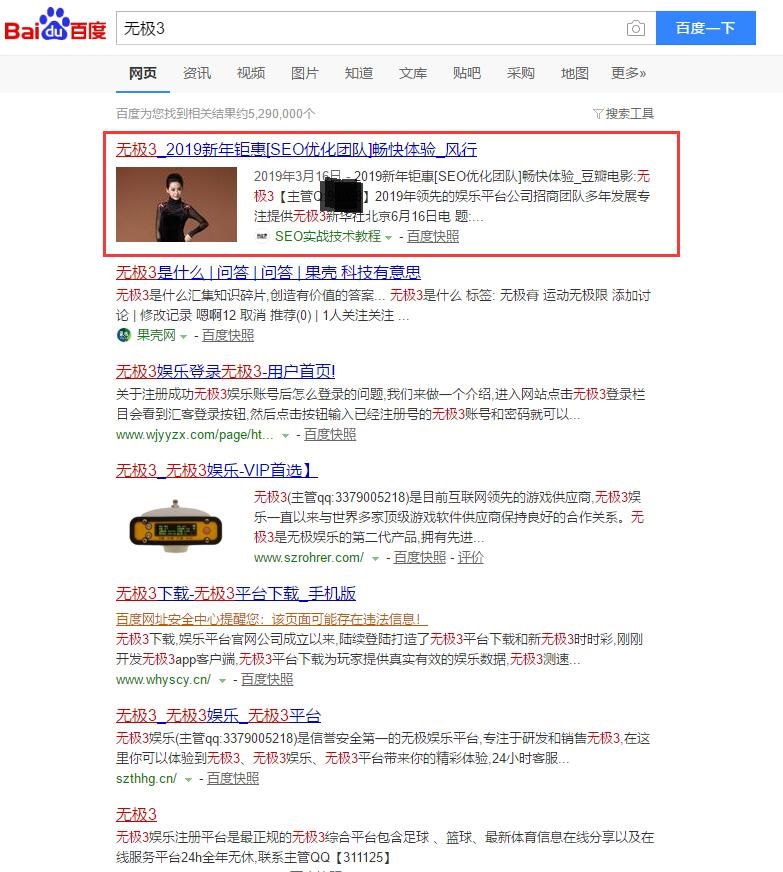Open 百度快照 beside www.whyscy.cn
783x872 pixels.
click(267, 679)
